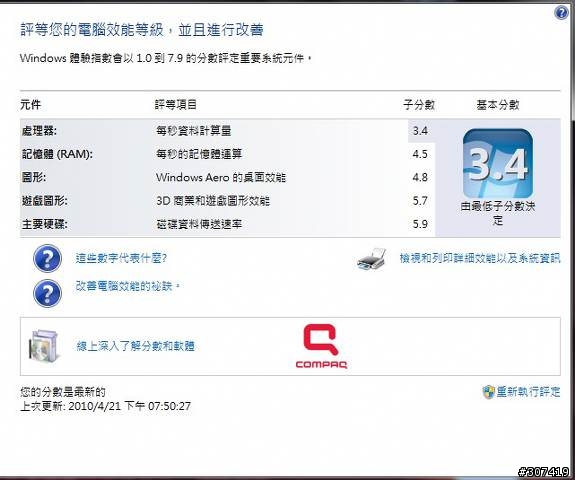Viewport: 575px width, 480px height.
Task: Click the 基本分數 column header
Action: click(498, 105)
